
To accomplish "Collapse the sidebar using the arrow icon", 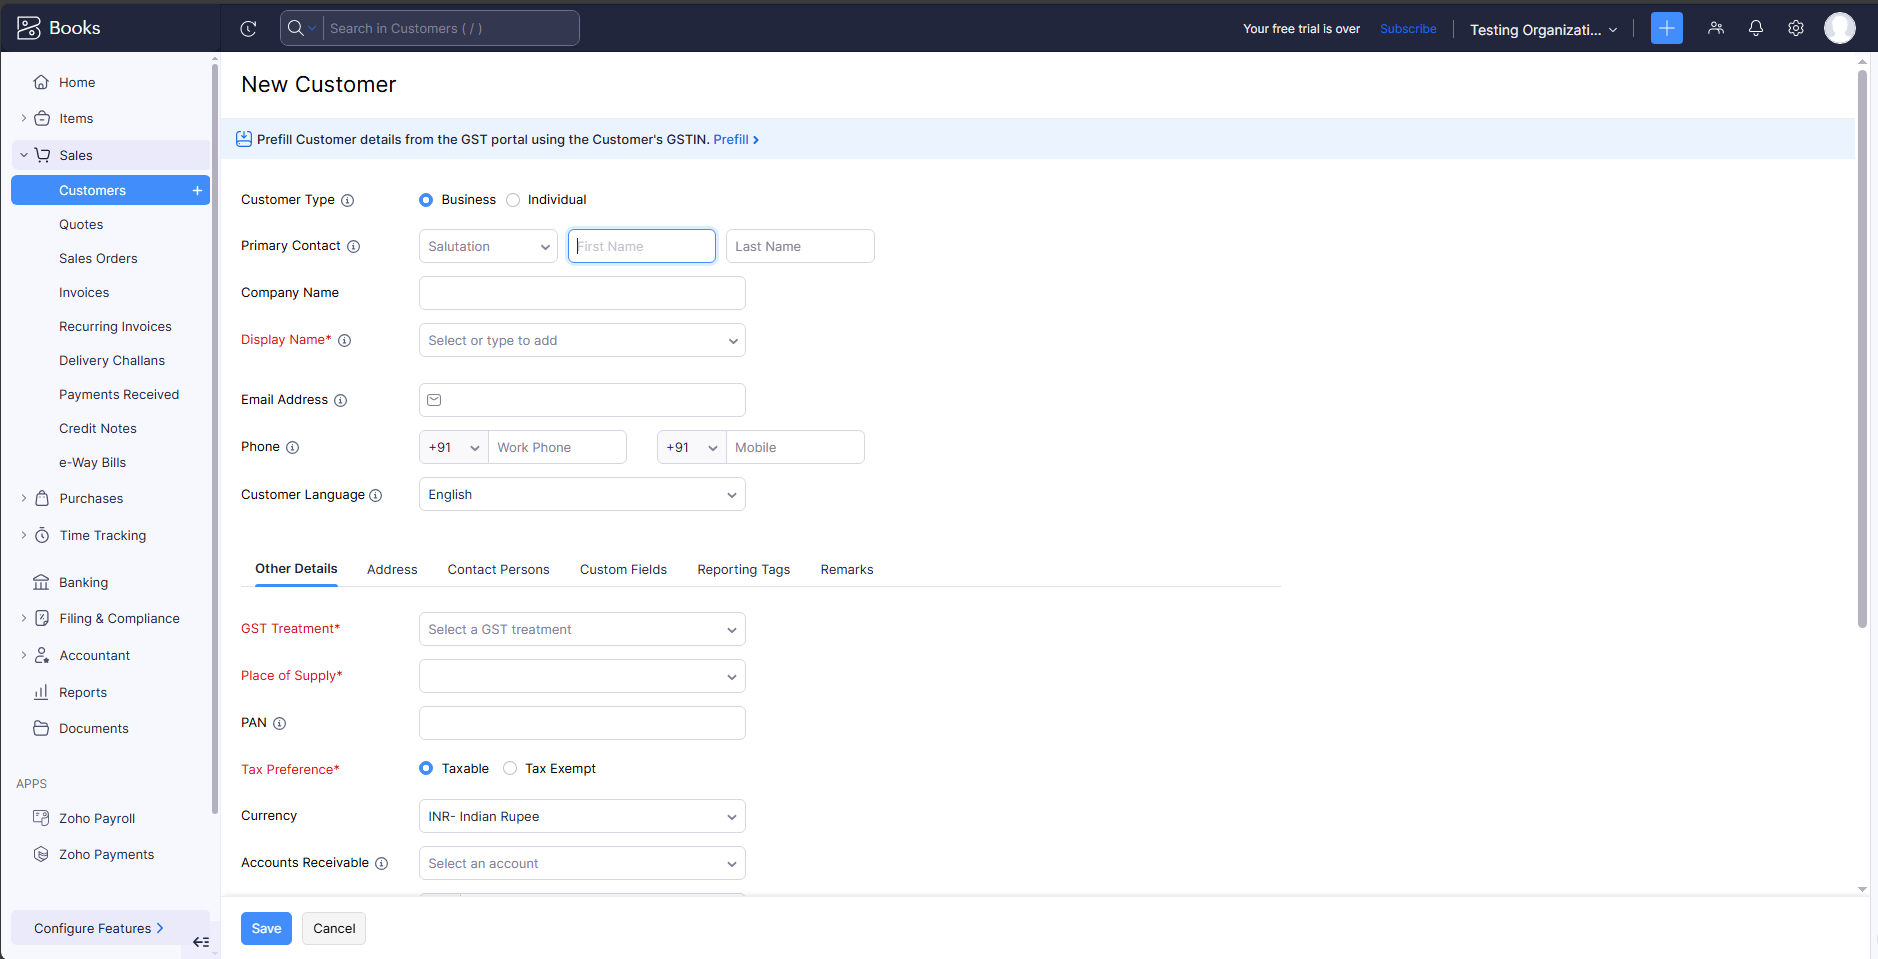I will (x=201, y=942).
